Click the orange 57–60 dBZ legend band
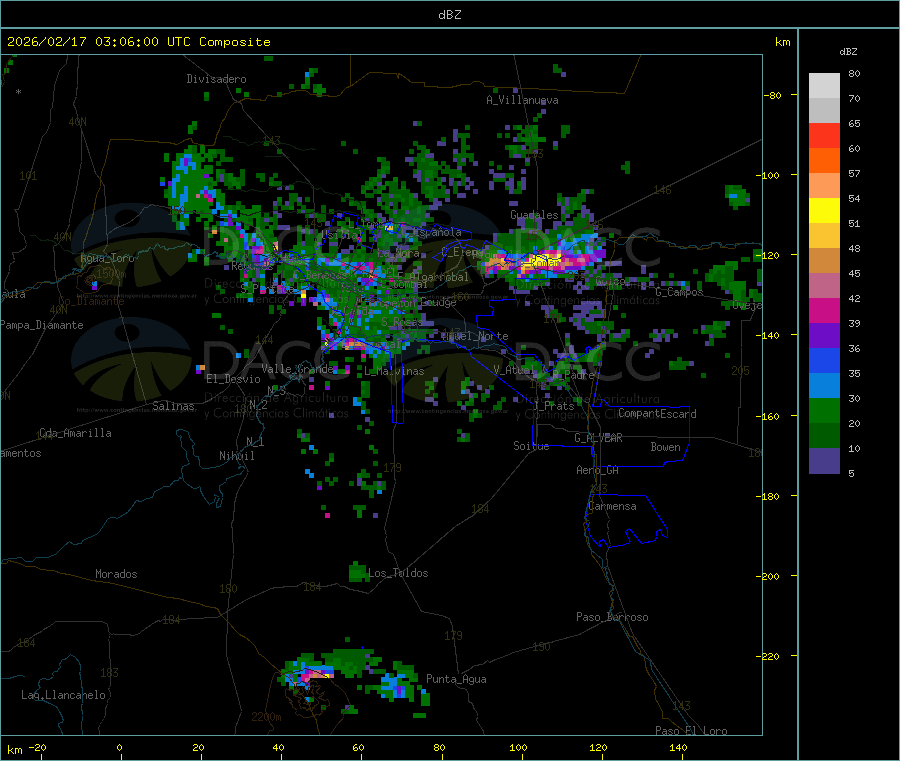Screen dimensions: 900x761 point(824,161)
